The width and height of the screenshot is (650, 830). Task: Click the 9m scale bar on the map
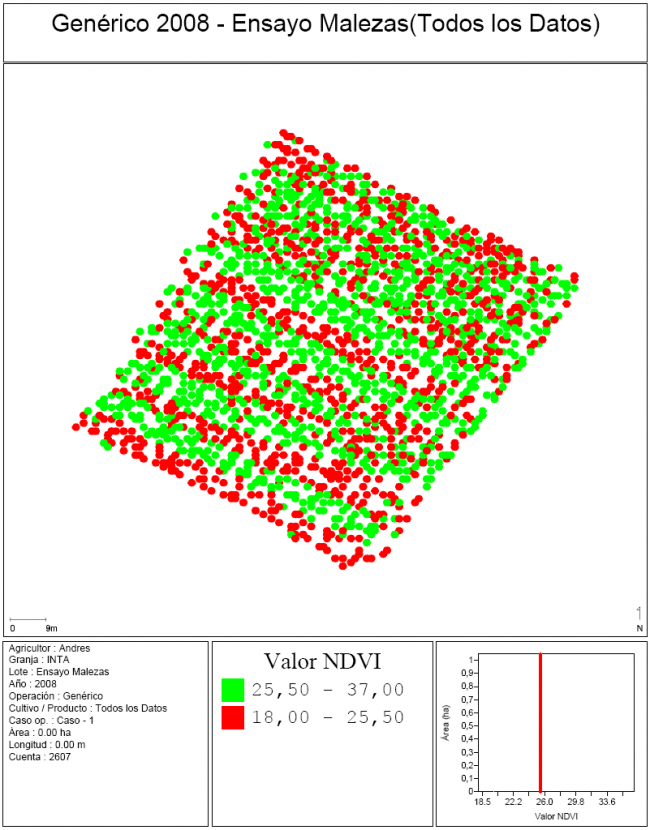30,622
